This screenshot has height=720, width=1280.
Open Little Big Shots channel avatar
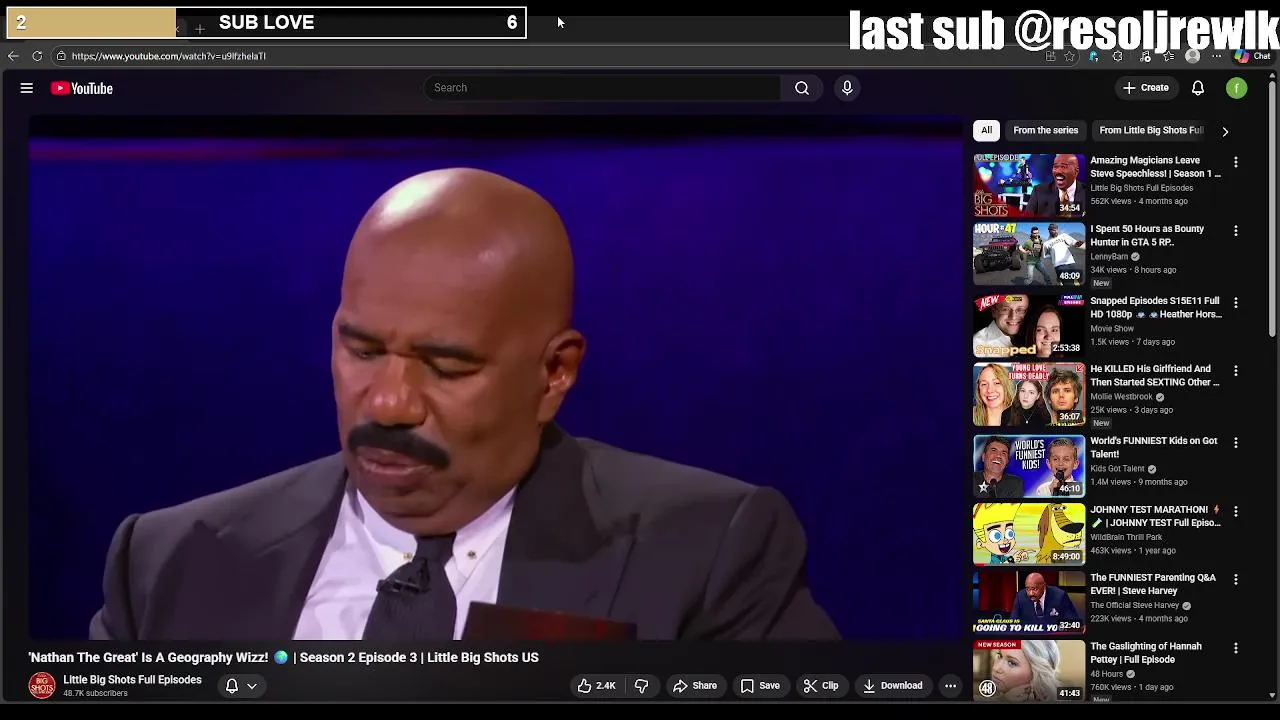[42, 685]
